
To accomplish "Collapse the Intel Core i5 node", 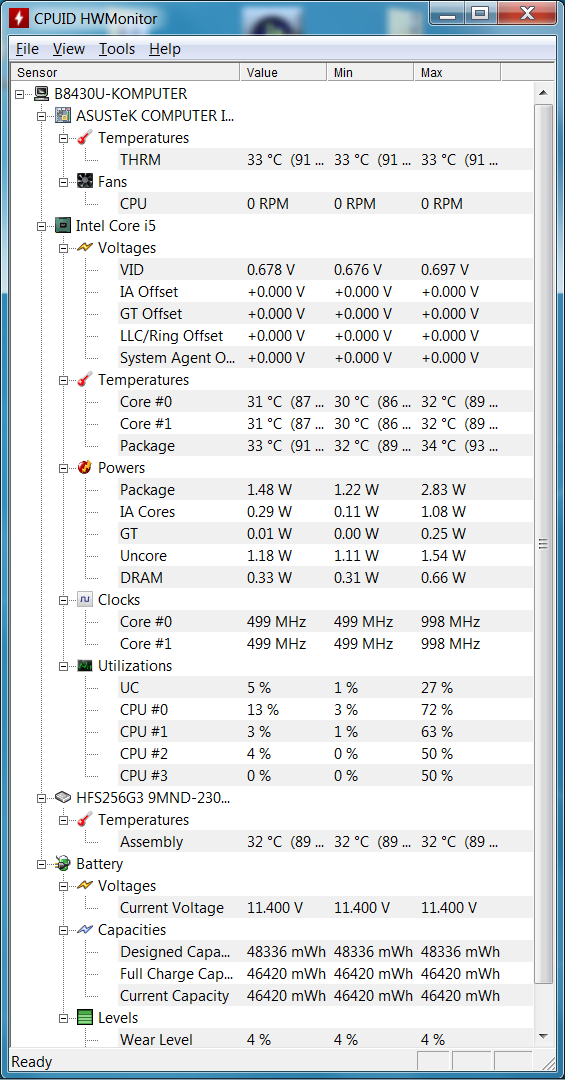I will pos(42,226).
